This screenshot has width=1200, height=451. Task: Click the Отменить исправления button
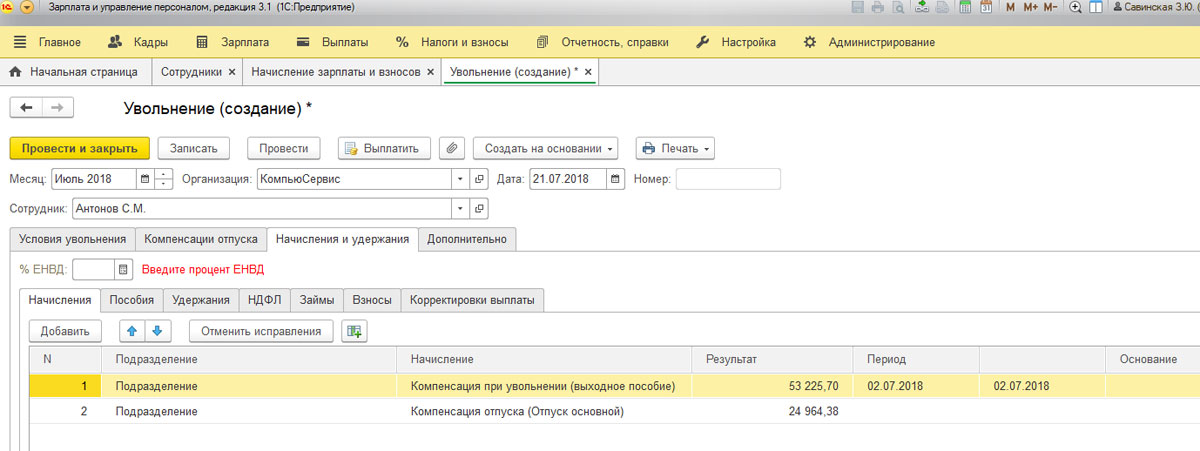(x=260, y=331)
